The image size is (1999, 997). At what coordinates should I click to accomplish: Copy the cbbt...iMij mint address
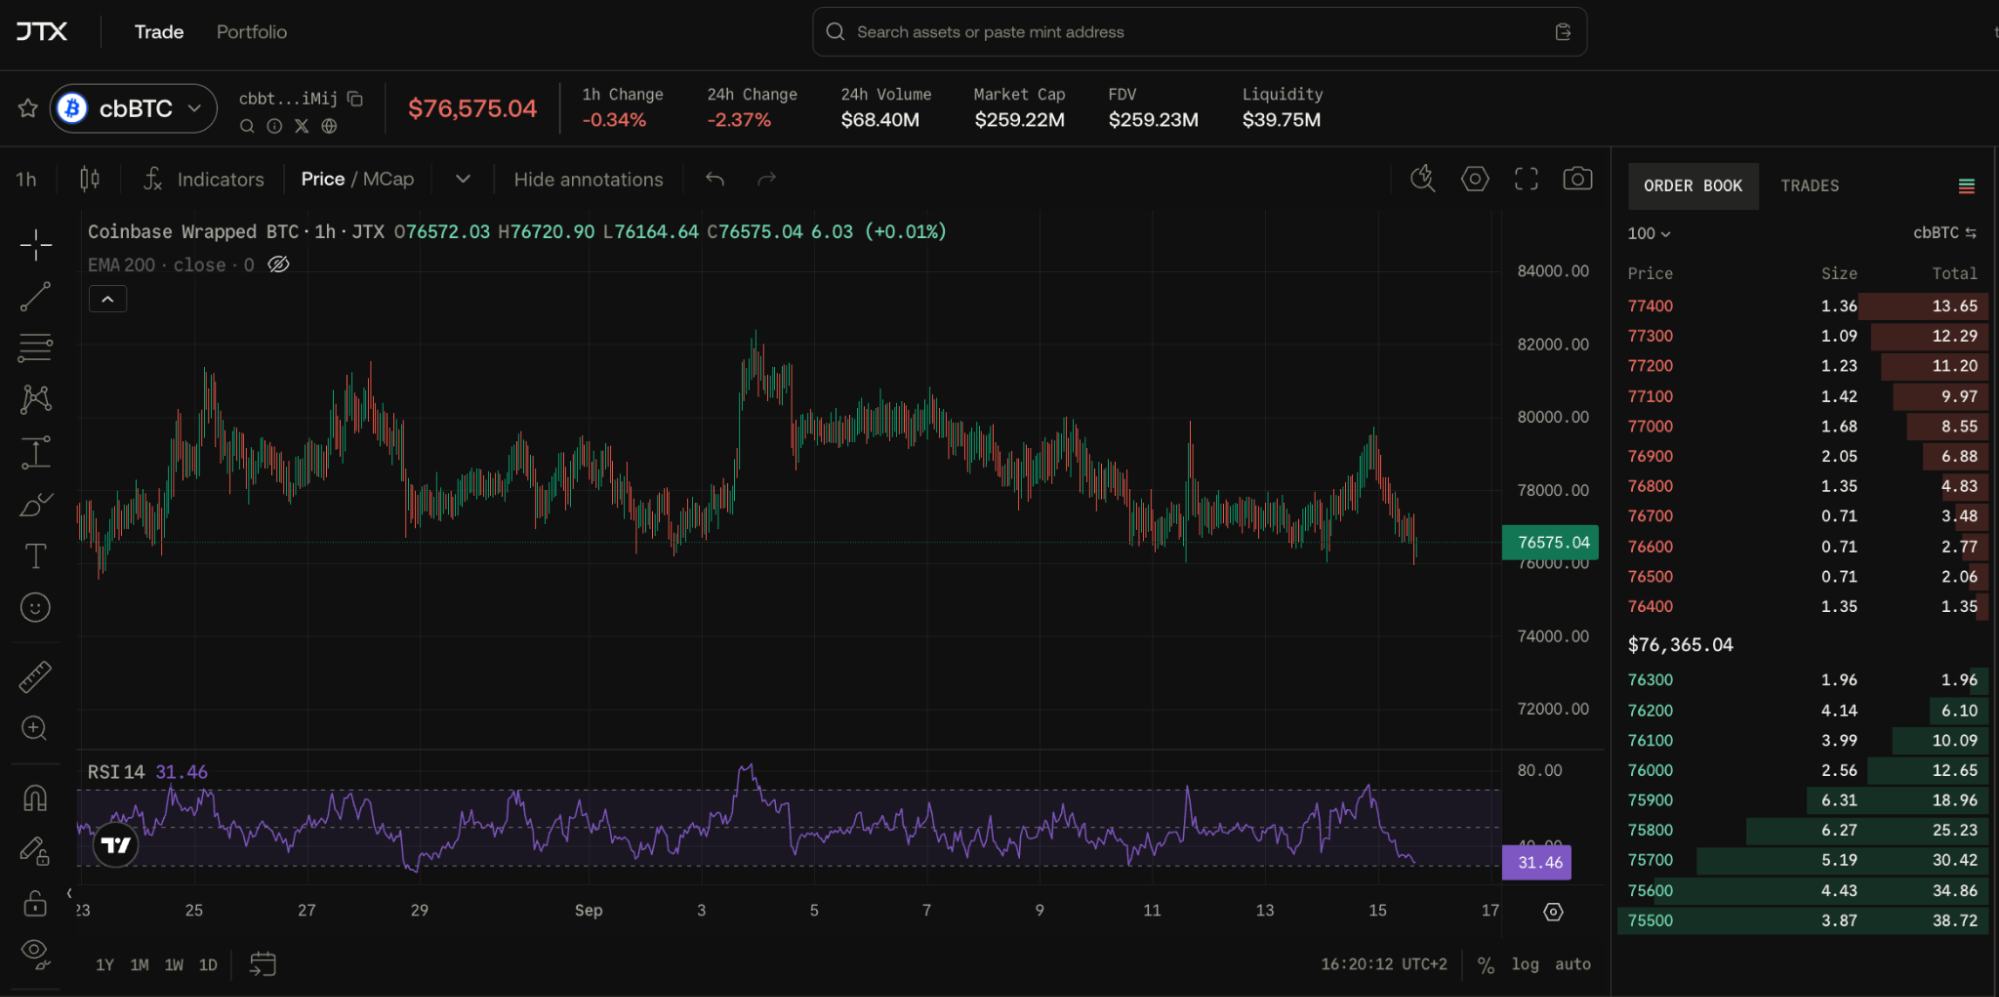(x=355, y=98)
